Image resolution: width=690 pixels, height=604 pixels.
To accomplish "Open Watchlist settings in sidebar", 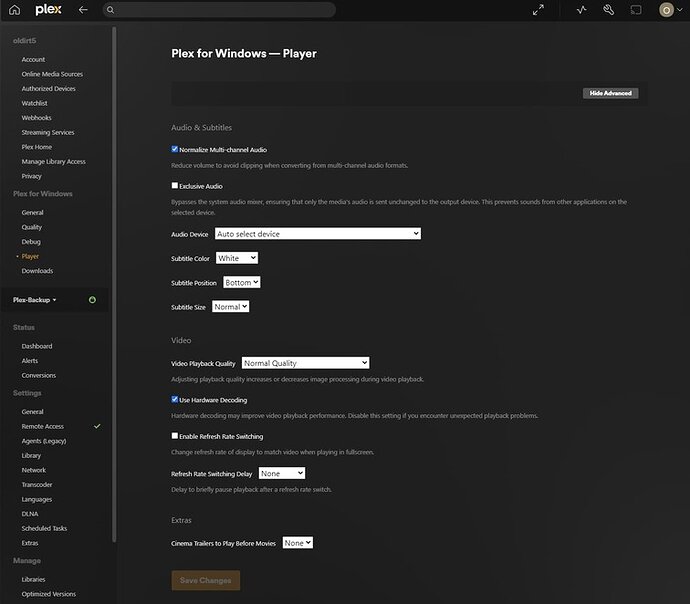I will coord(34,103).
